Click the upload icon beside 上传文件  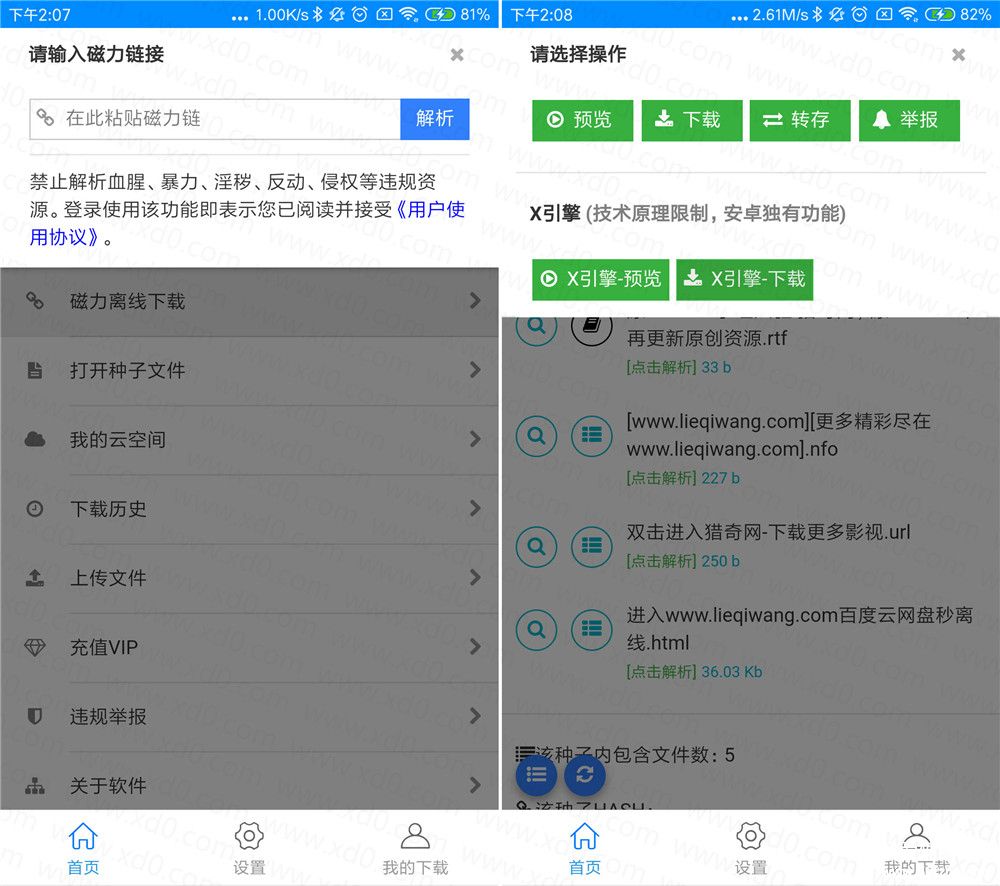pos(34,578)
